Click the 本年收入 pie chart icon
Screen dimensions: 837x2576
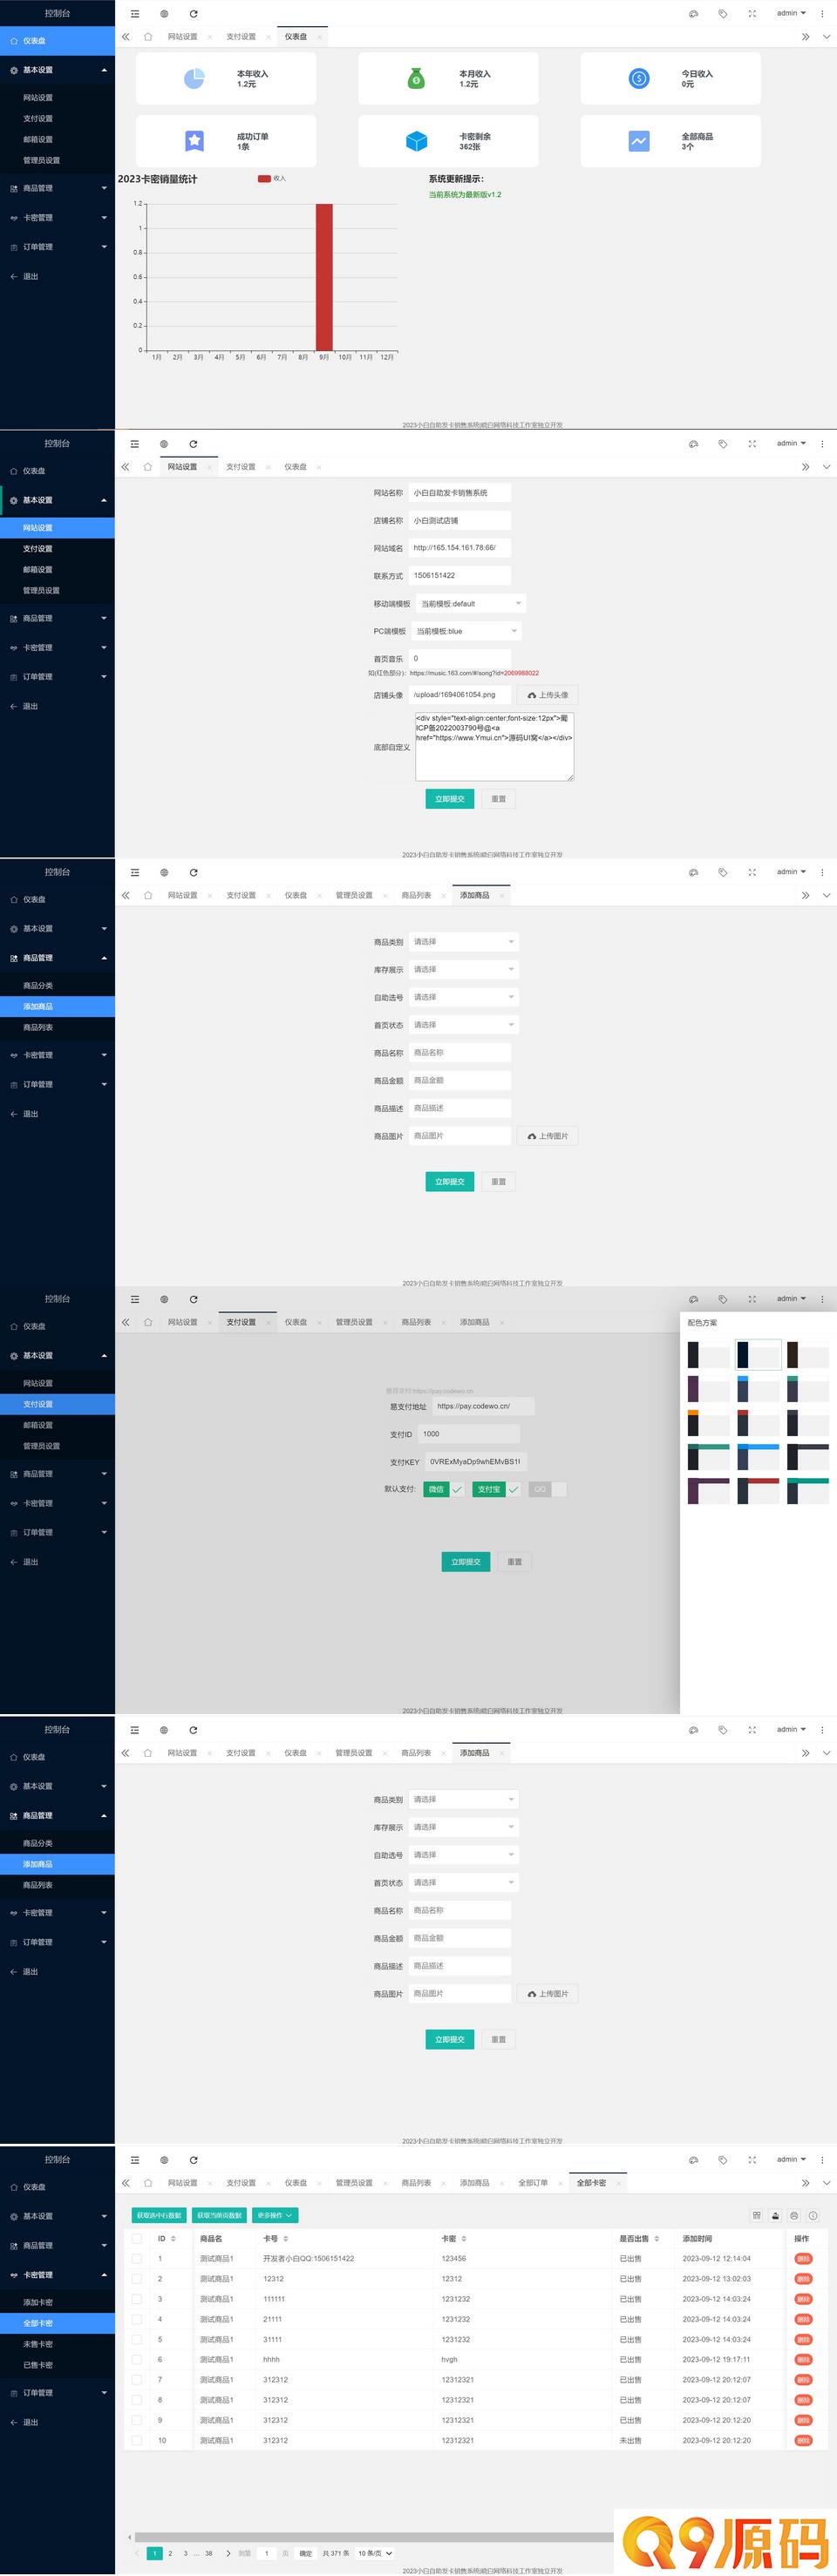(194, 78)
